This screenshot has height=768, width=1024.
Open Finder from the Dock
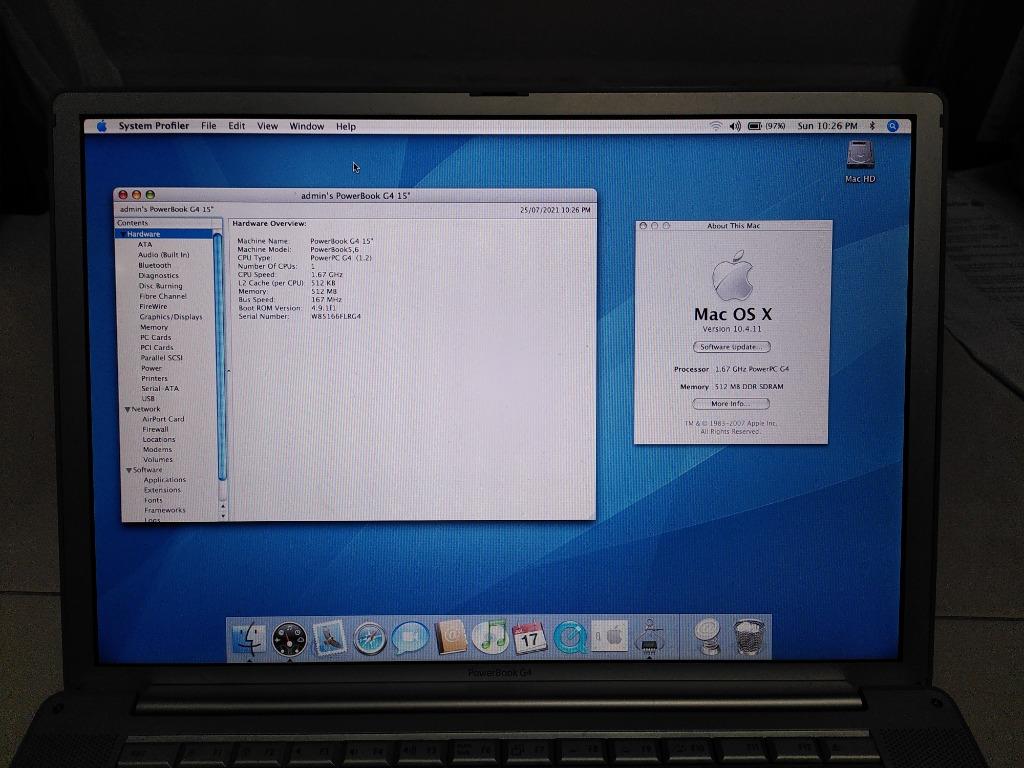[249, 637]
